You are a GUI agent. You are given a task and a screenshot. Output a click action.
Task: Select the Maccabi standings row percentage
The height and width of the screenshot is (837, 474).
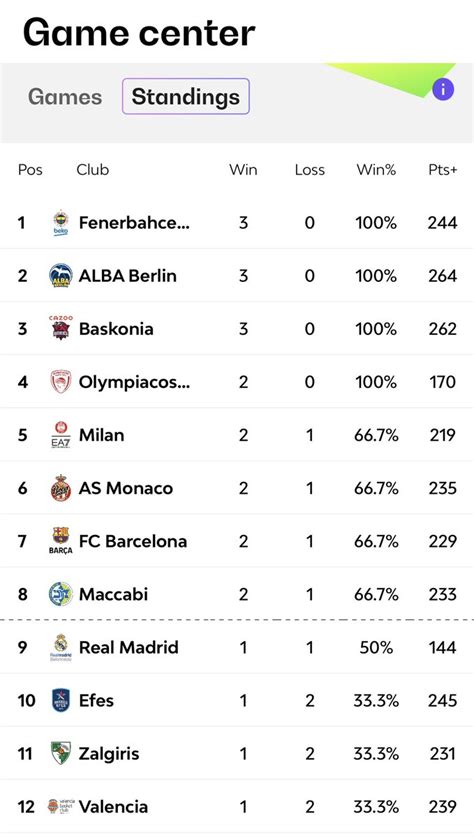pos(376,594)
